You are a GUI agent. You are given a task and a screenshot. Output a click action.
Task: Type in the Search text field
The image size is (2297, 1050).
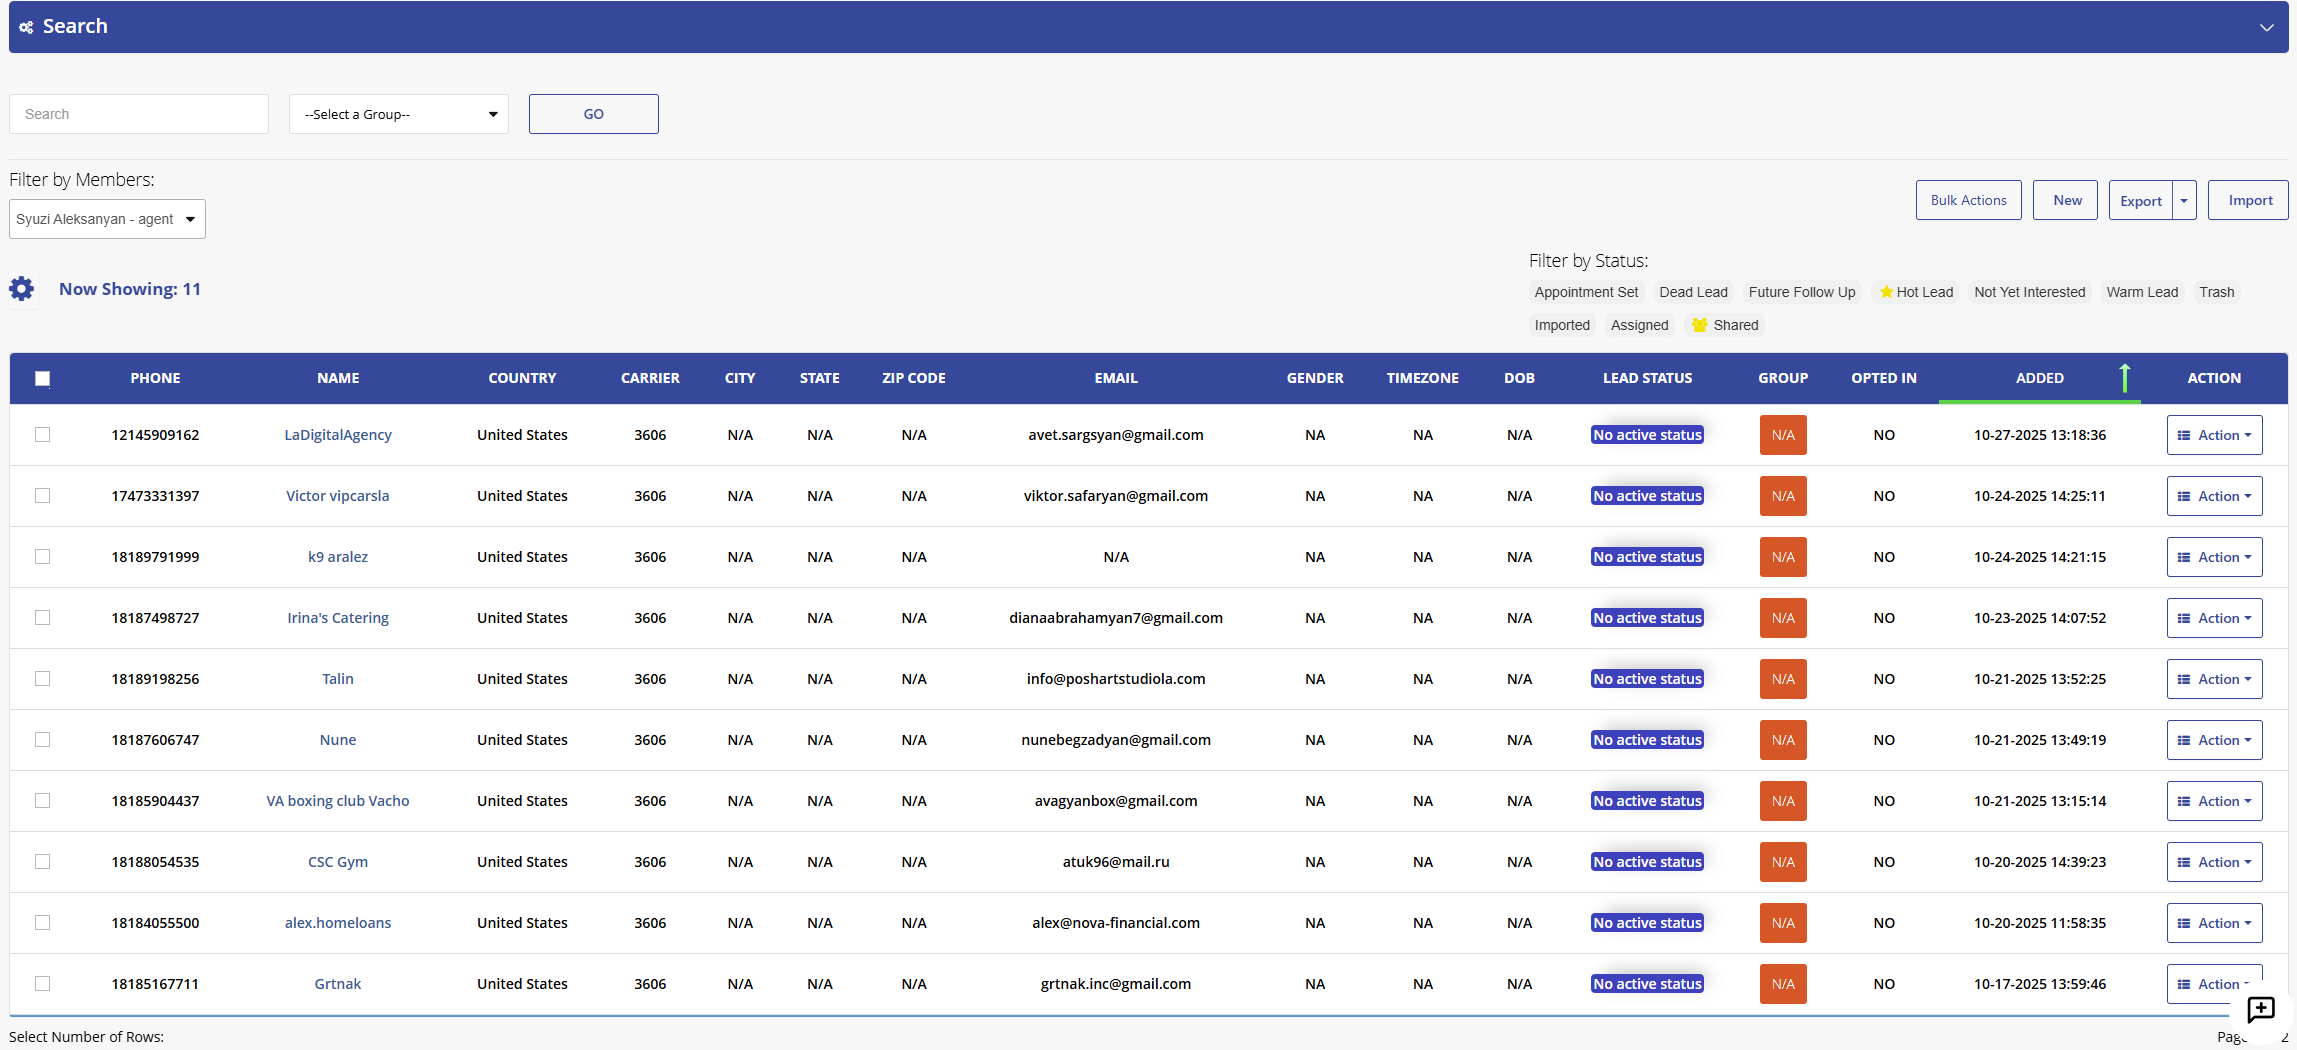[x=139, y=114]
